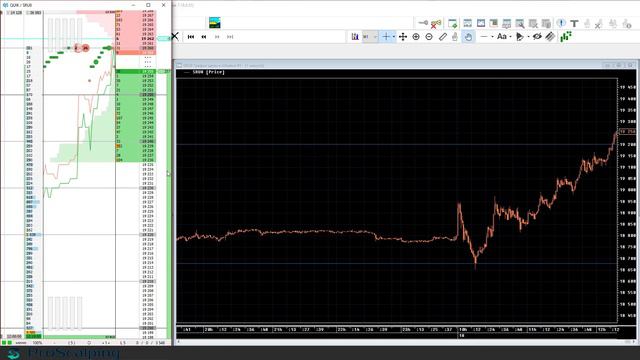The height and width of the screenshot is (360, 640).
Task: Select the horizontal line style tool
Action: click(x=484, y=37)
